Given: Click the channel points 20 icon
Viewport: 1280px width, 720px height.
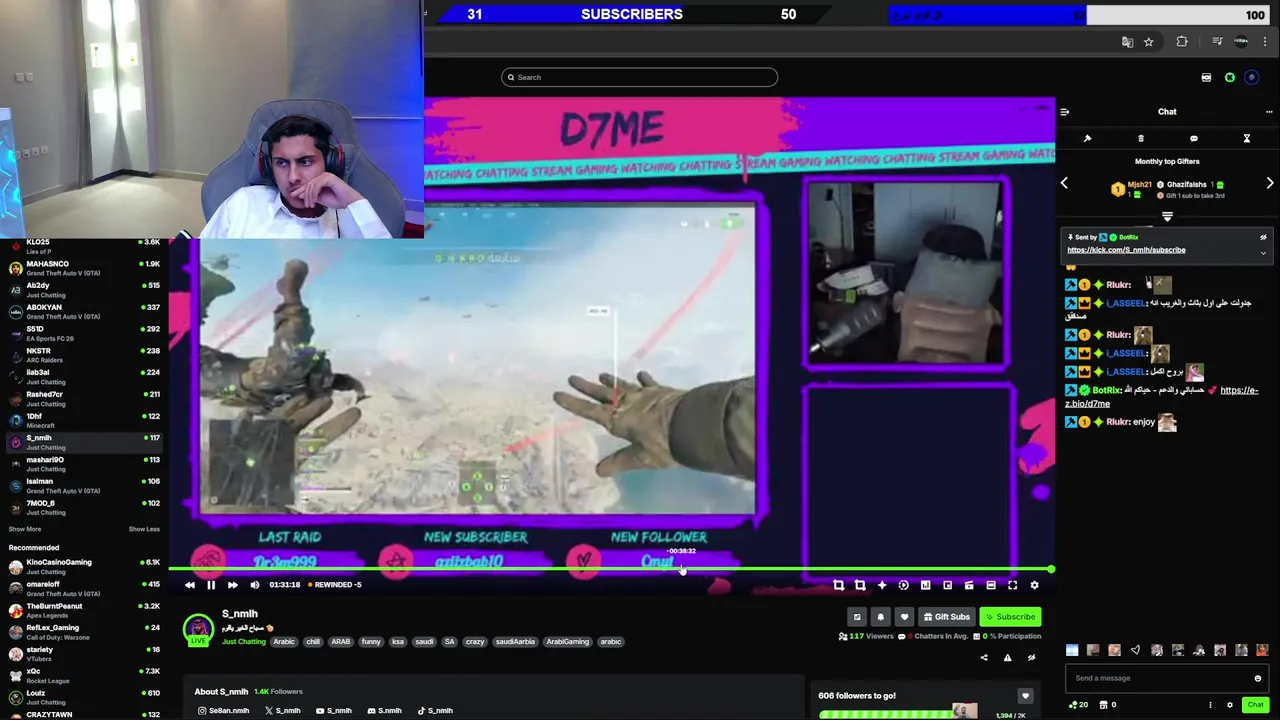Looking at the screenshot, I should pos(1078,705).
